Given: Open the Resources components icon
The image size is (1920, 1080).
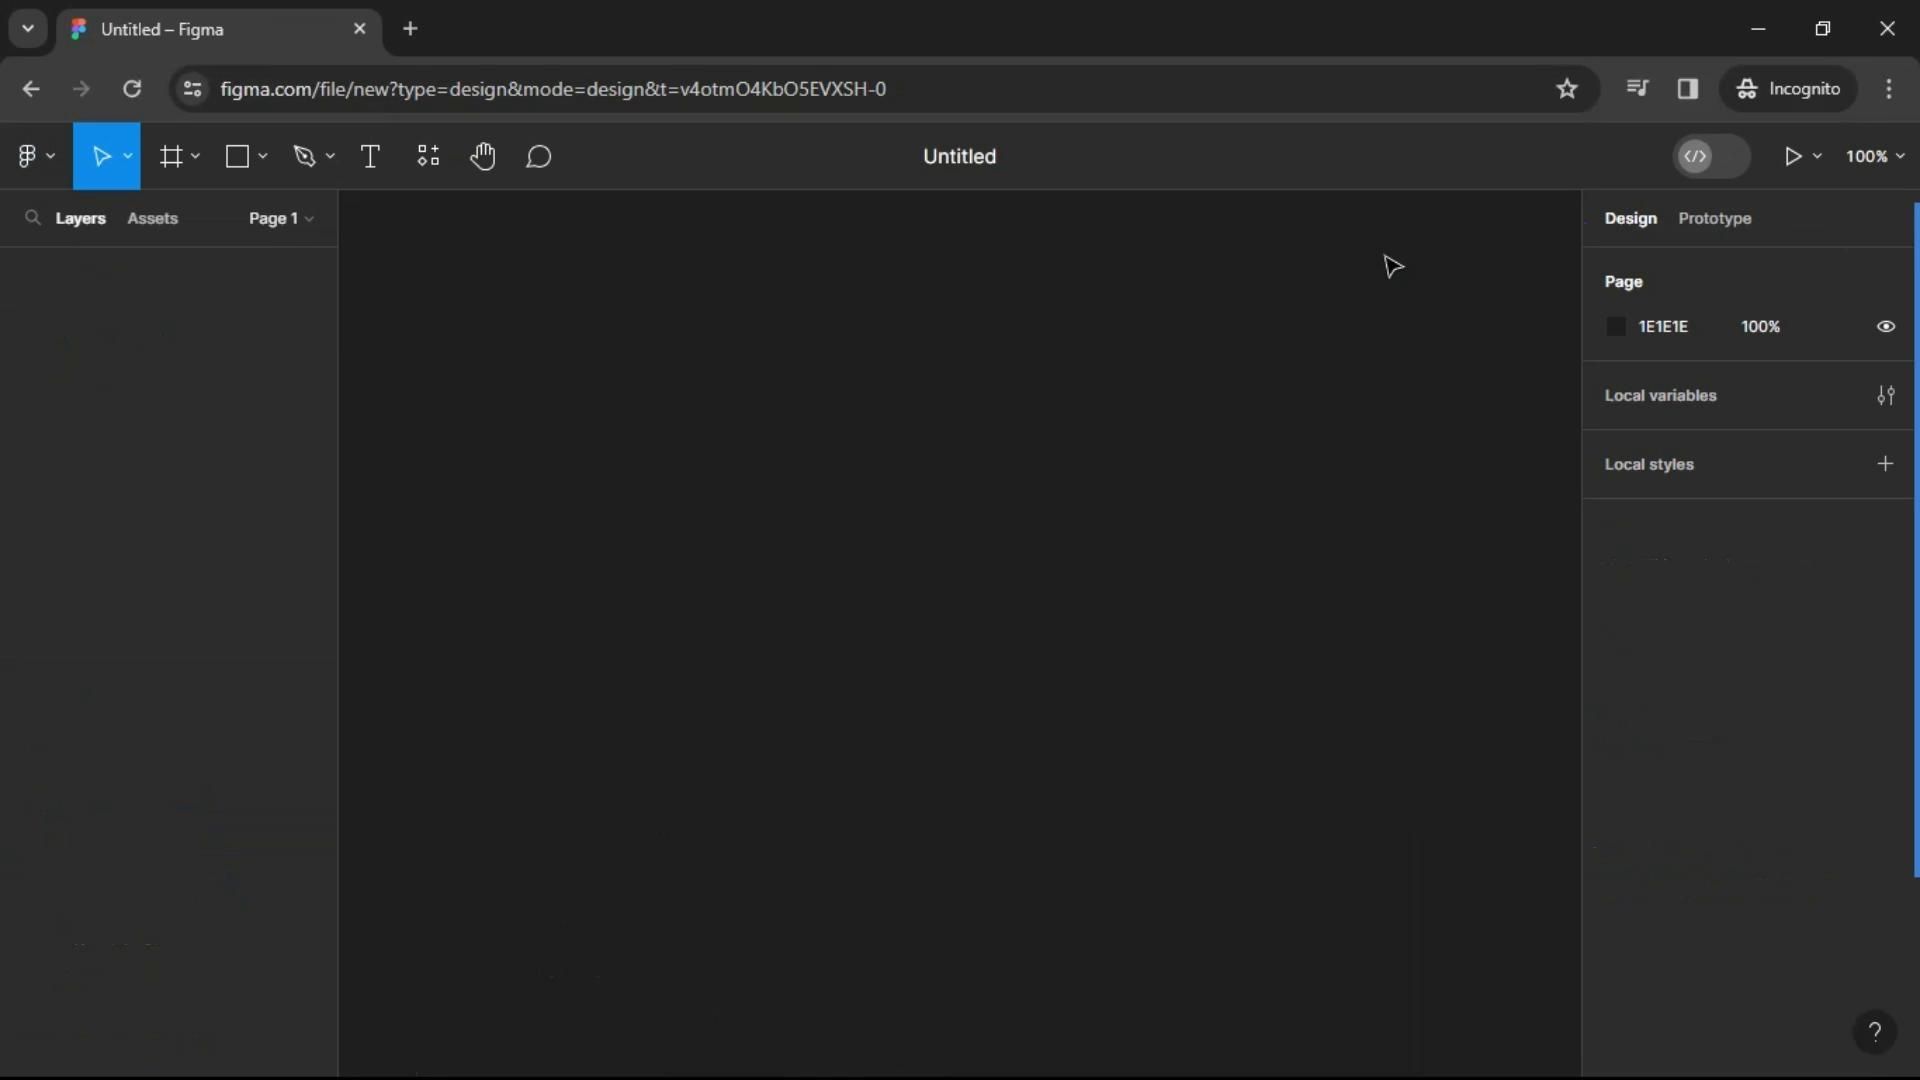Looking at the screenshot, I should [x=428, y=157].
